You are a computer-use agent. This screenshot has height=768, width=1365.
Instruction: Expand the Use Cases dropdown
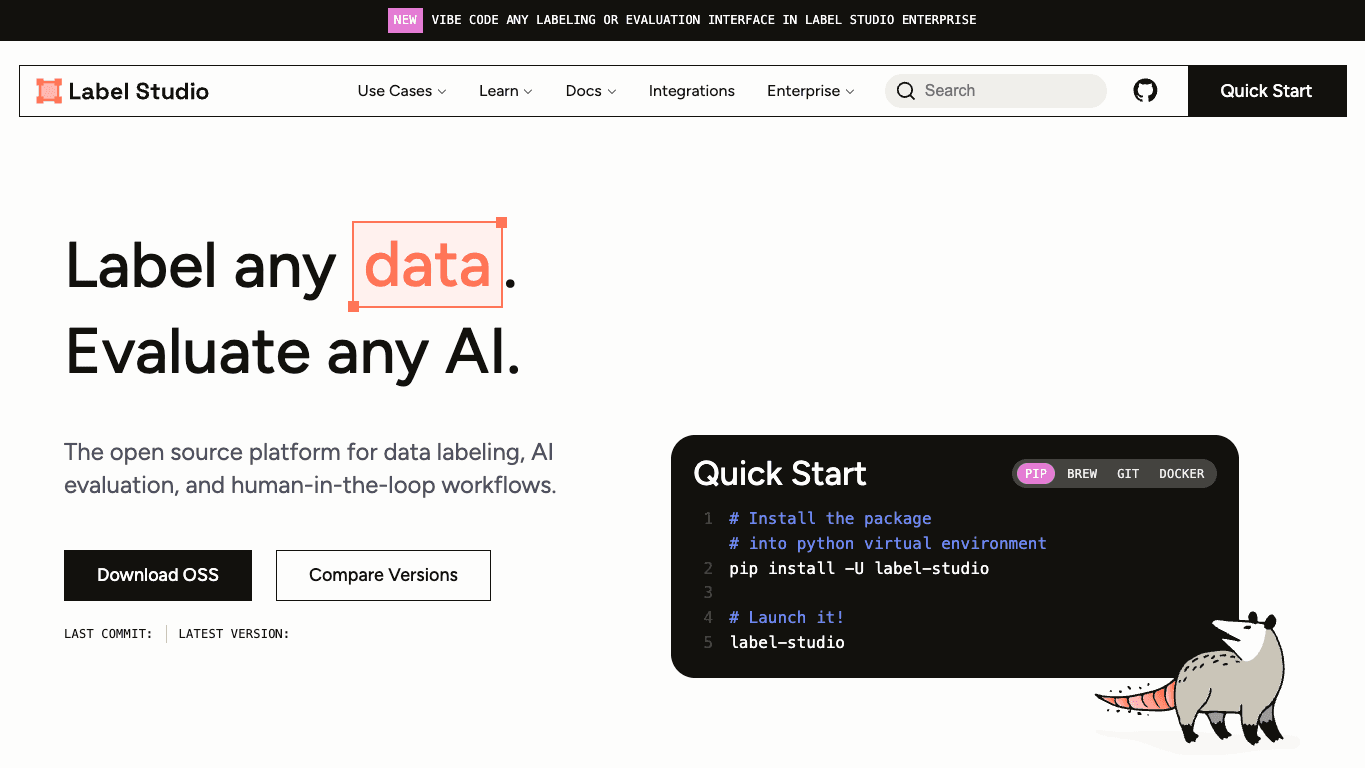(402, 91)
